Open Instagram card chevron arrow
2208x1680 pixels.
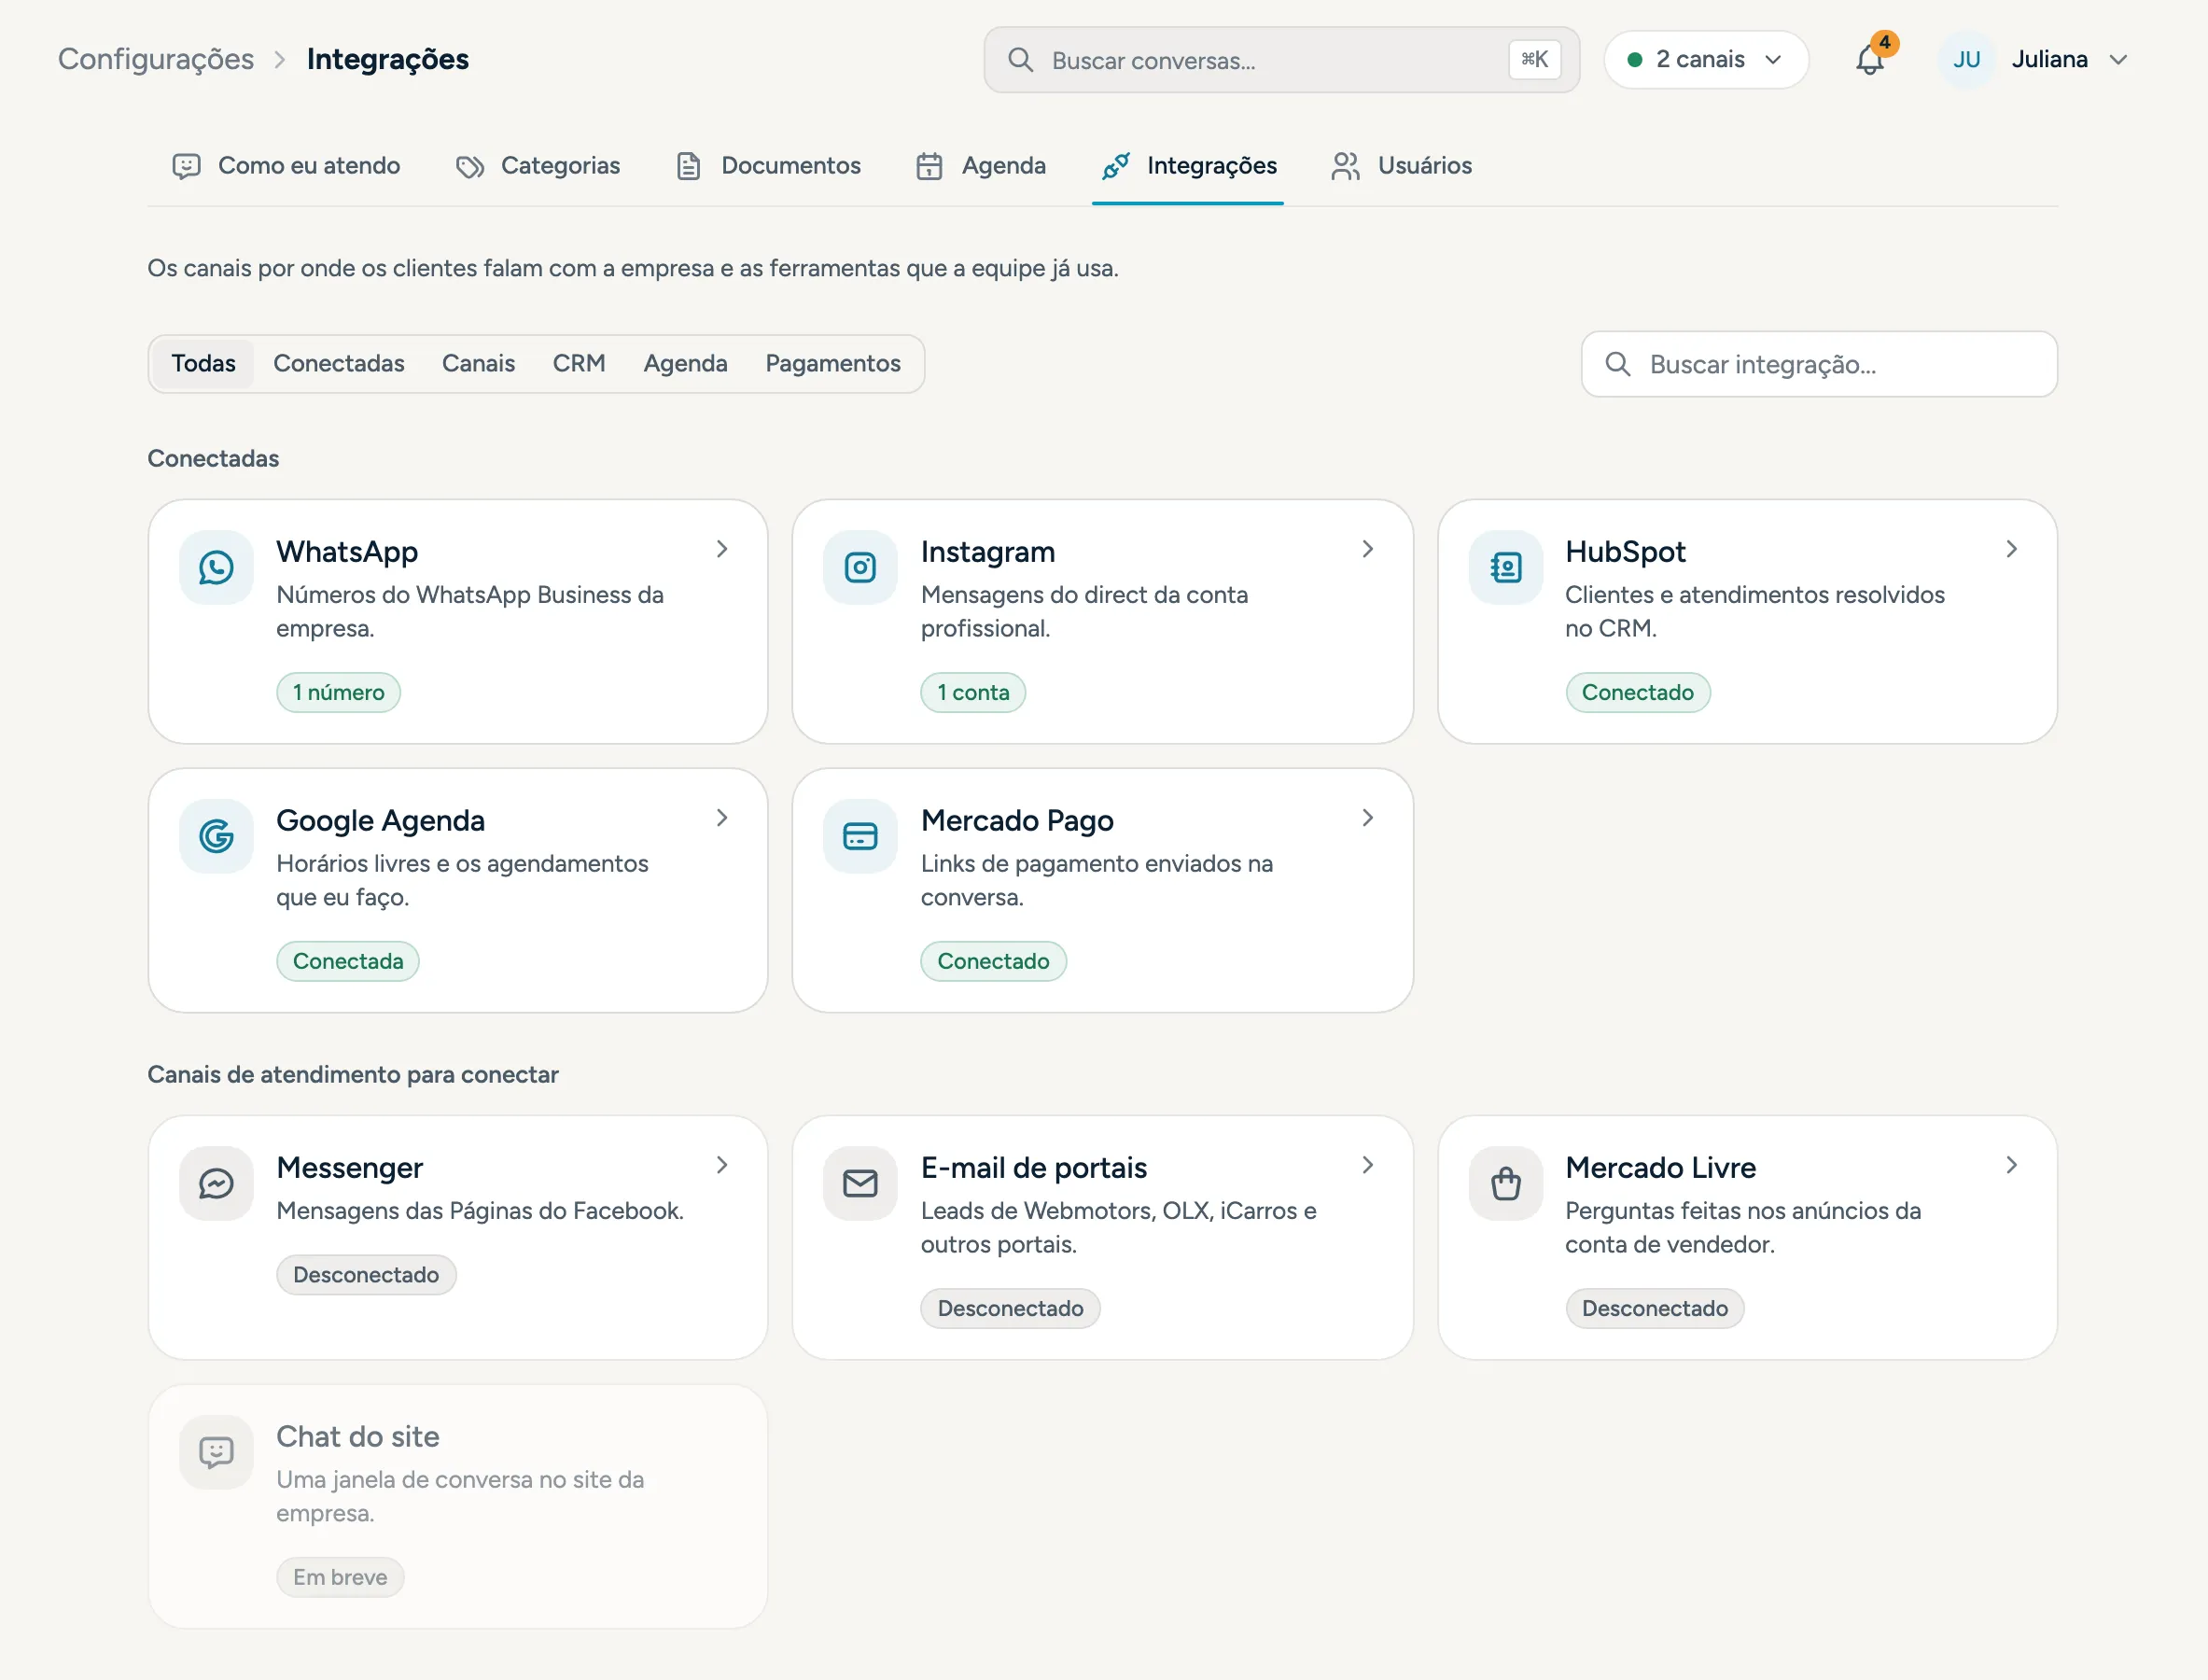1367,549
